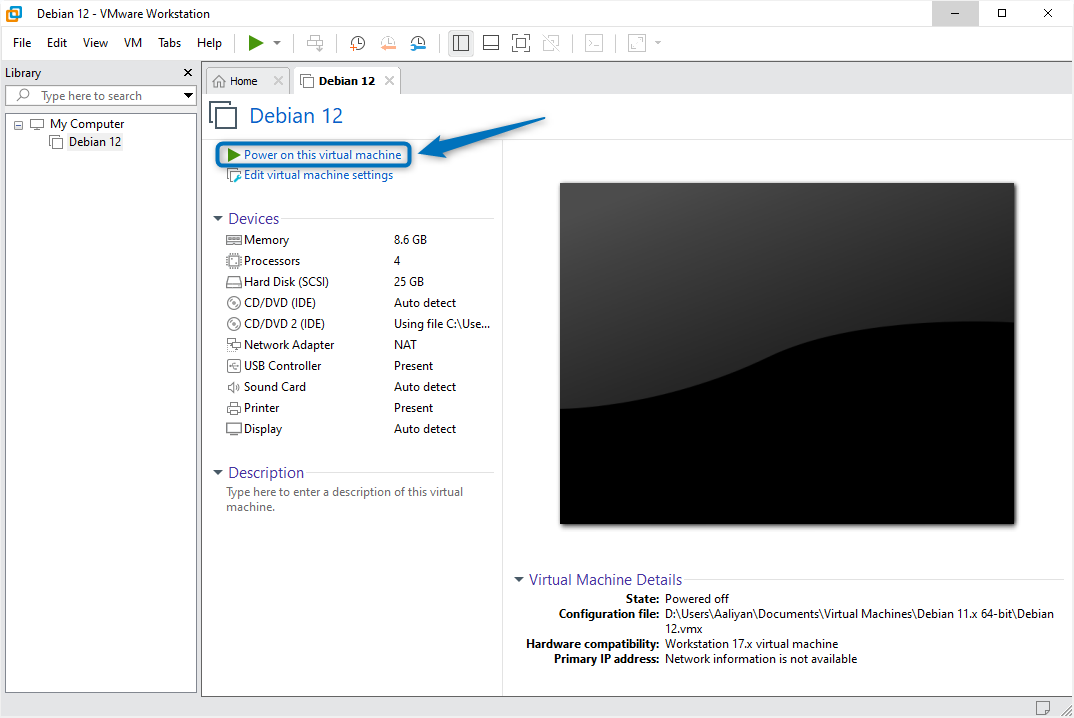Power on the VM using the green play icon
The image size is (1074, 718).
(255, 42)
